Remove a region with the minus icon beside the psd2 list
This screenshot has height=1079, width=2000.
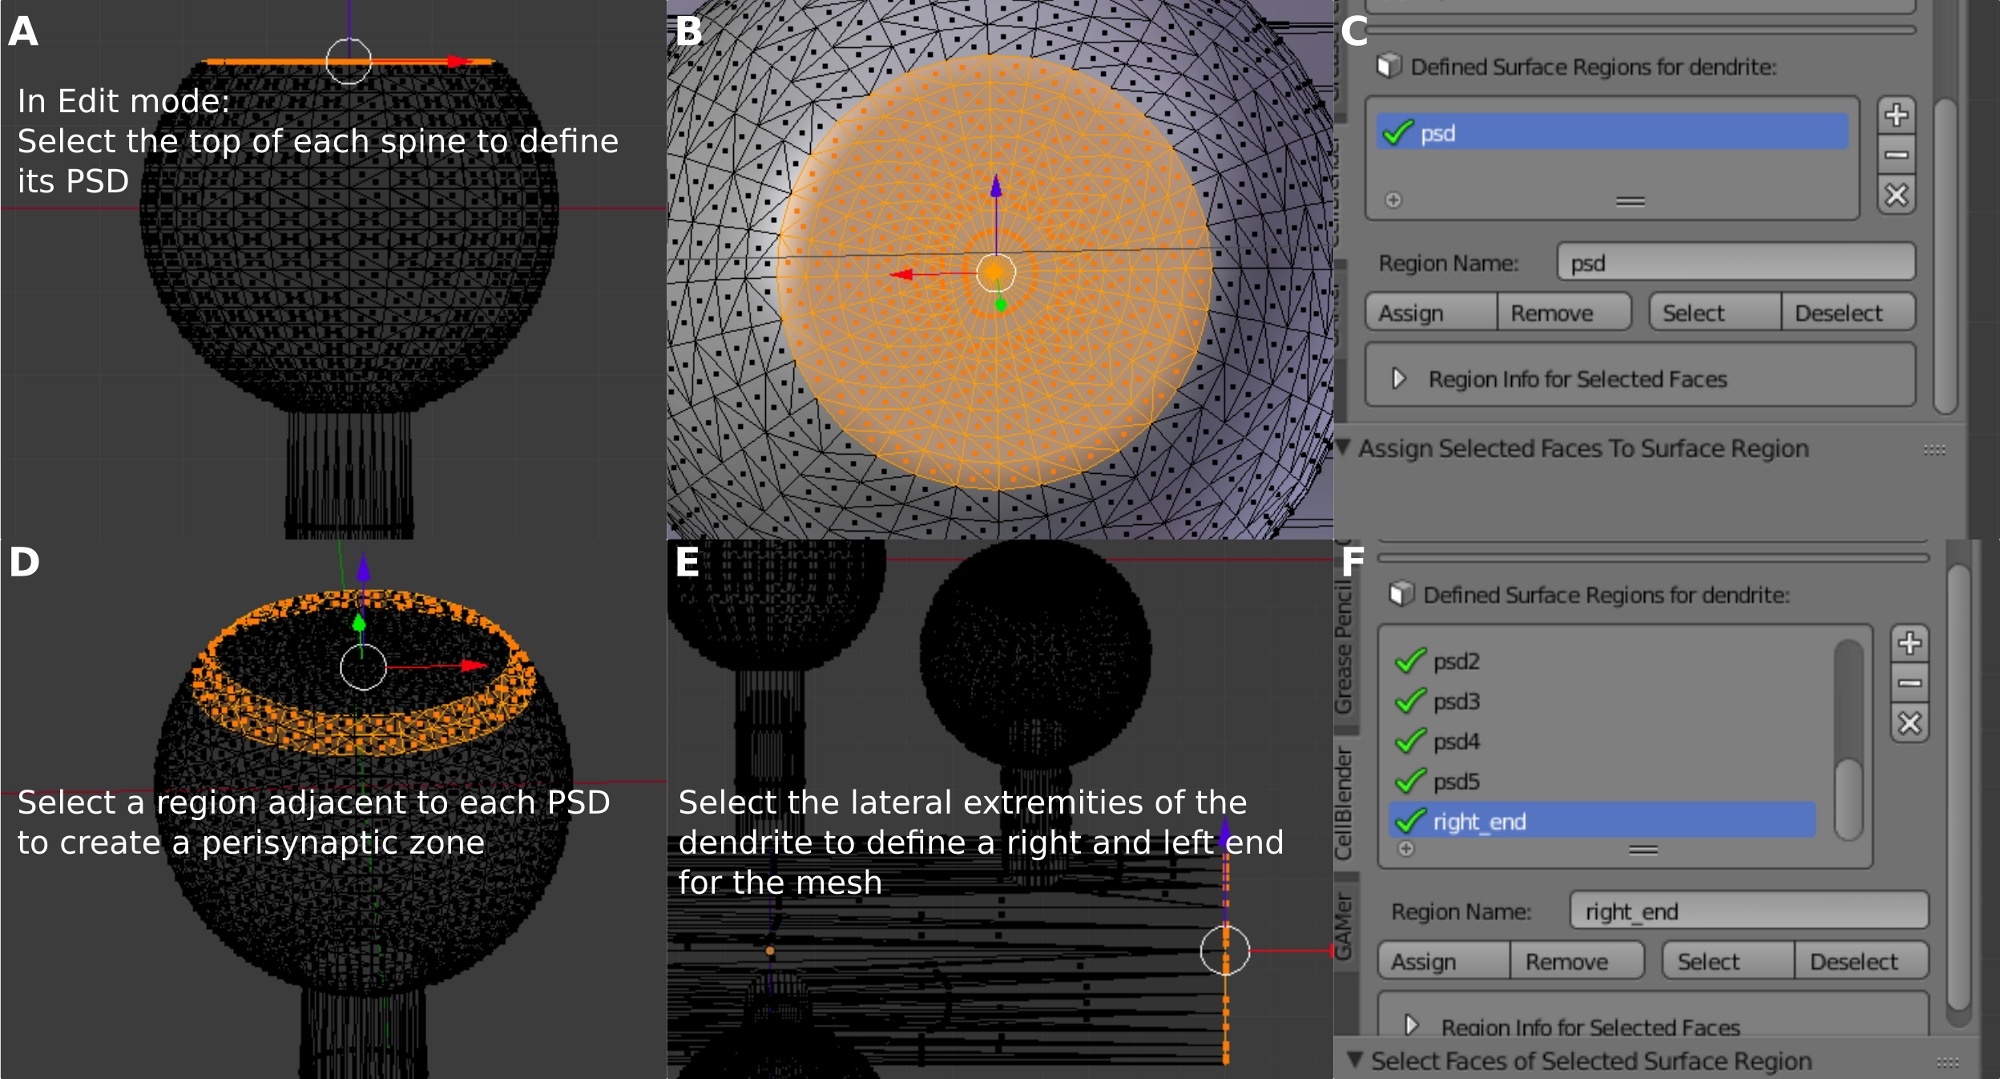tap(1909, 684)
